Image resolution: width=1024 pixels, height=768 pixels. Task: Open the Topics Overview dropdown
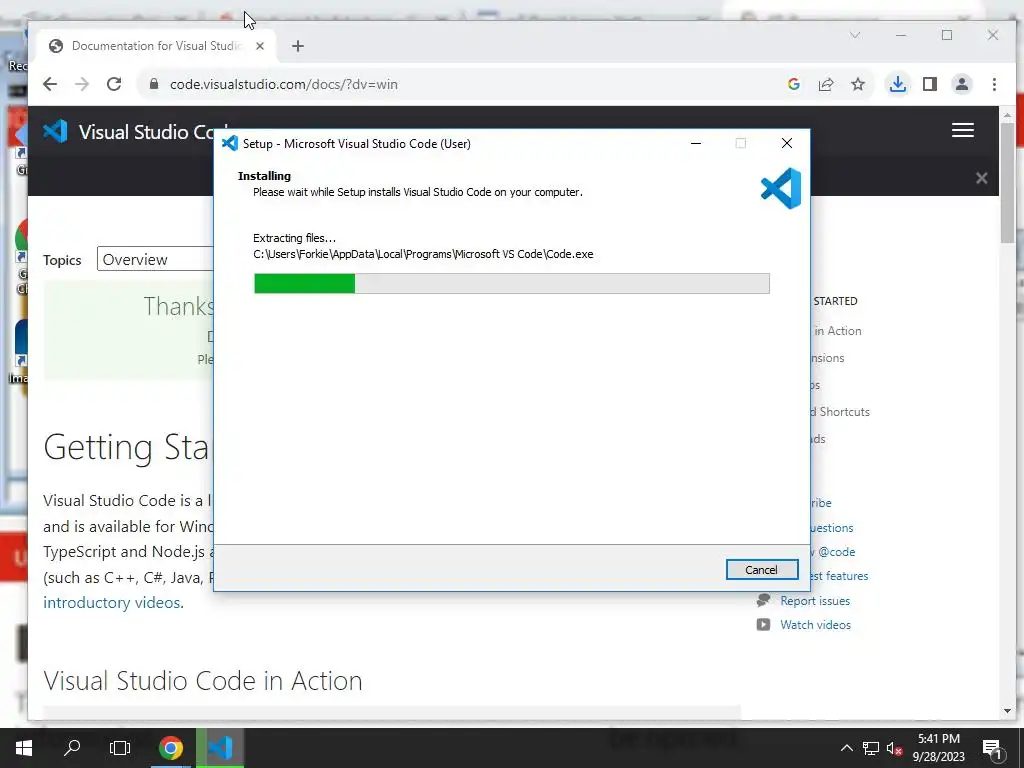(x=155, y=259)
